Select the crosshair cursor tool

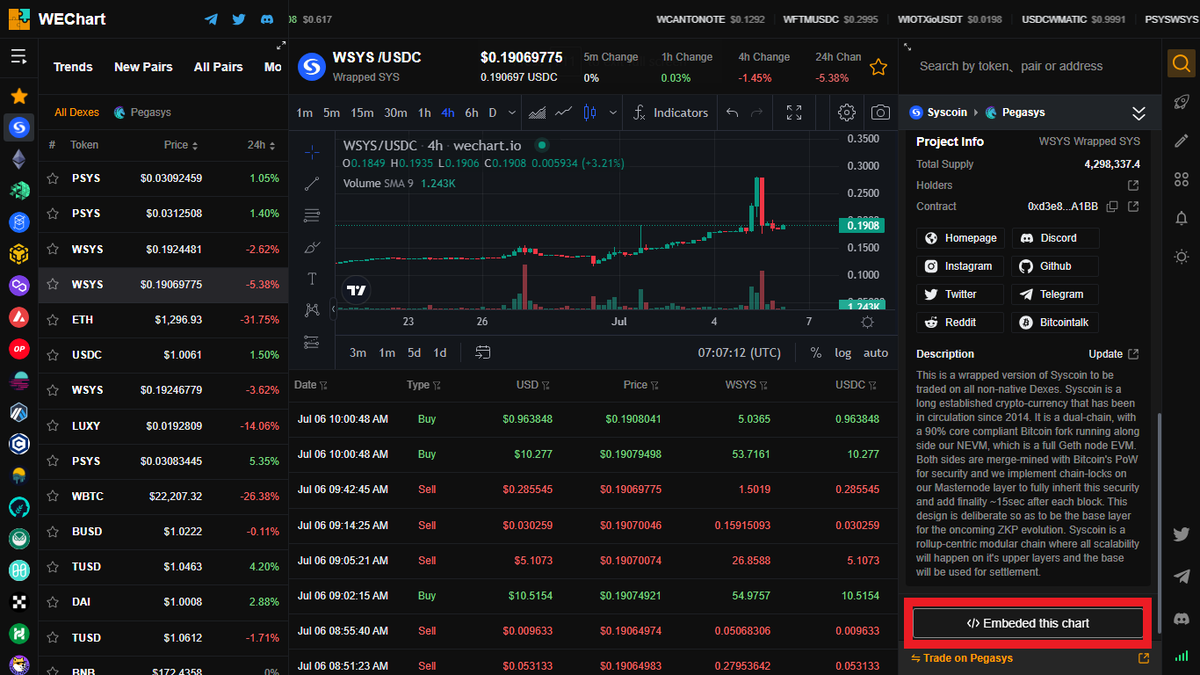312,152
